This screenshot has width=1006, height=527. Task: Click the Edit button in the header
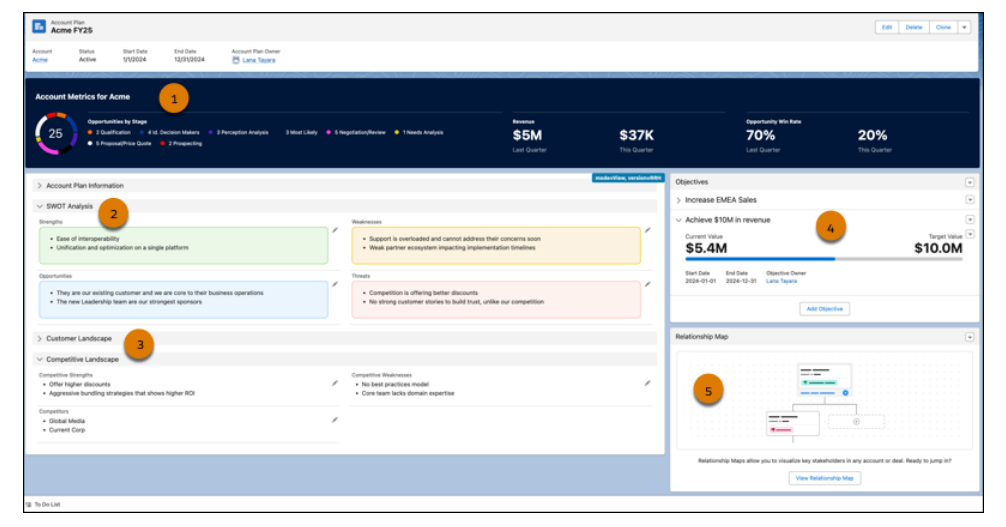(886, 27)
